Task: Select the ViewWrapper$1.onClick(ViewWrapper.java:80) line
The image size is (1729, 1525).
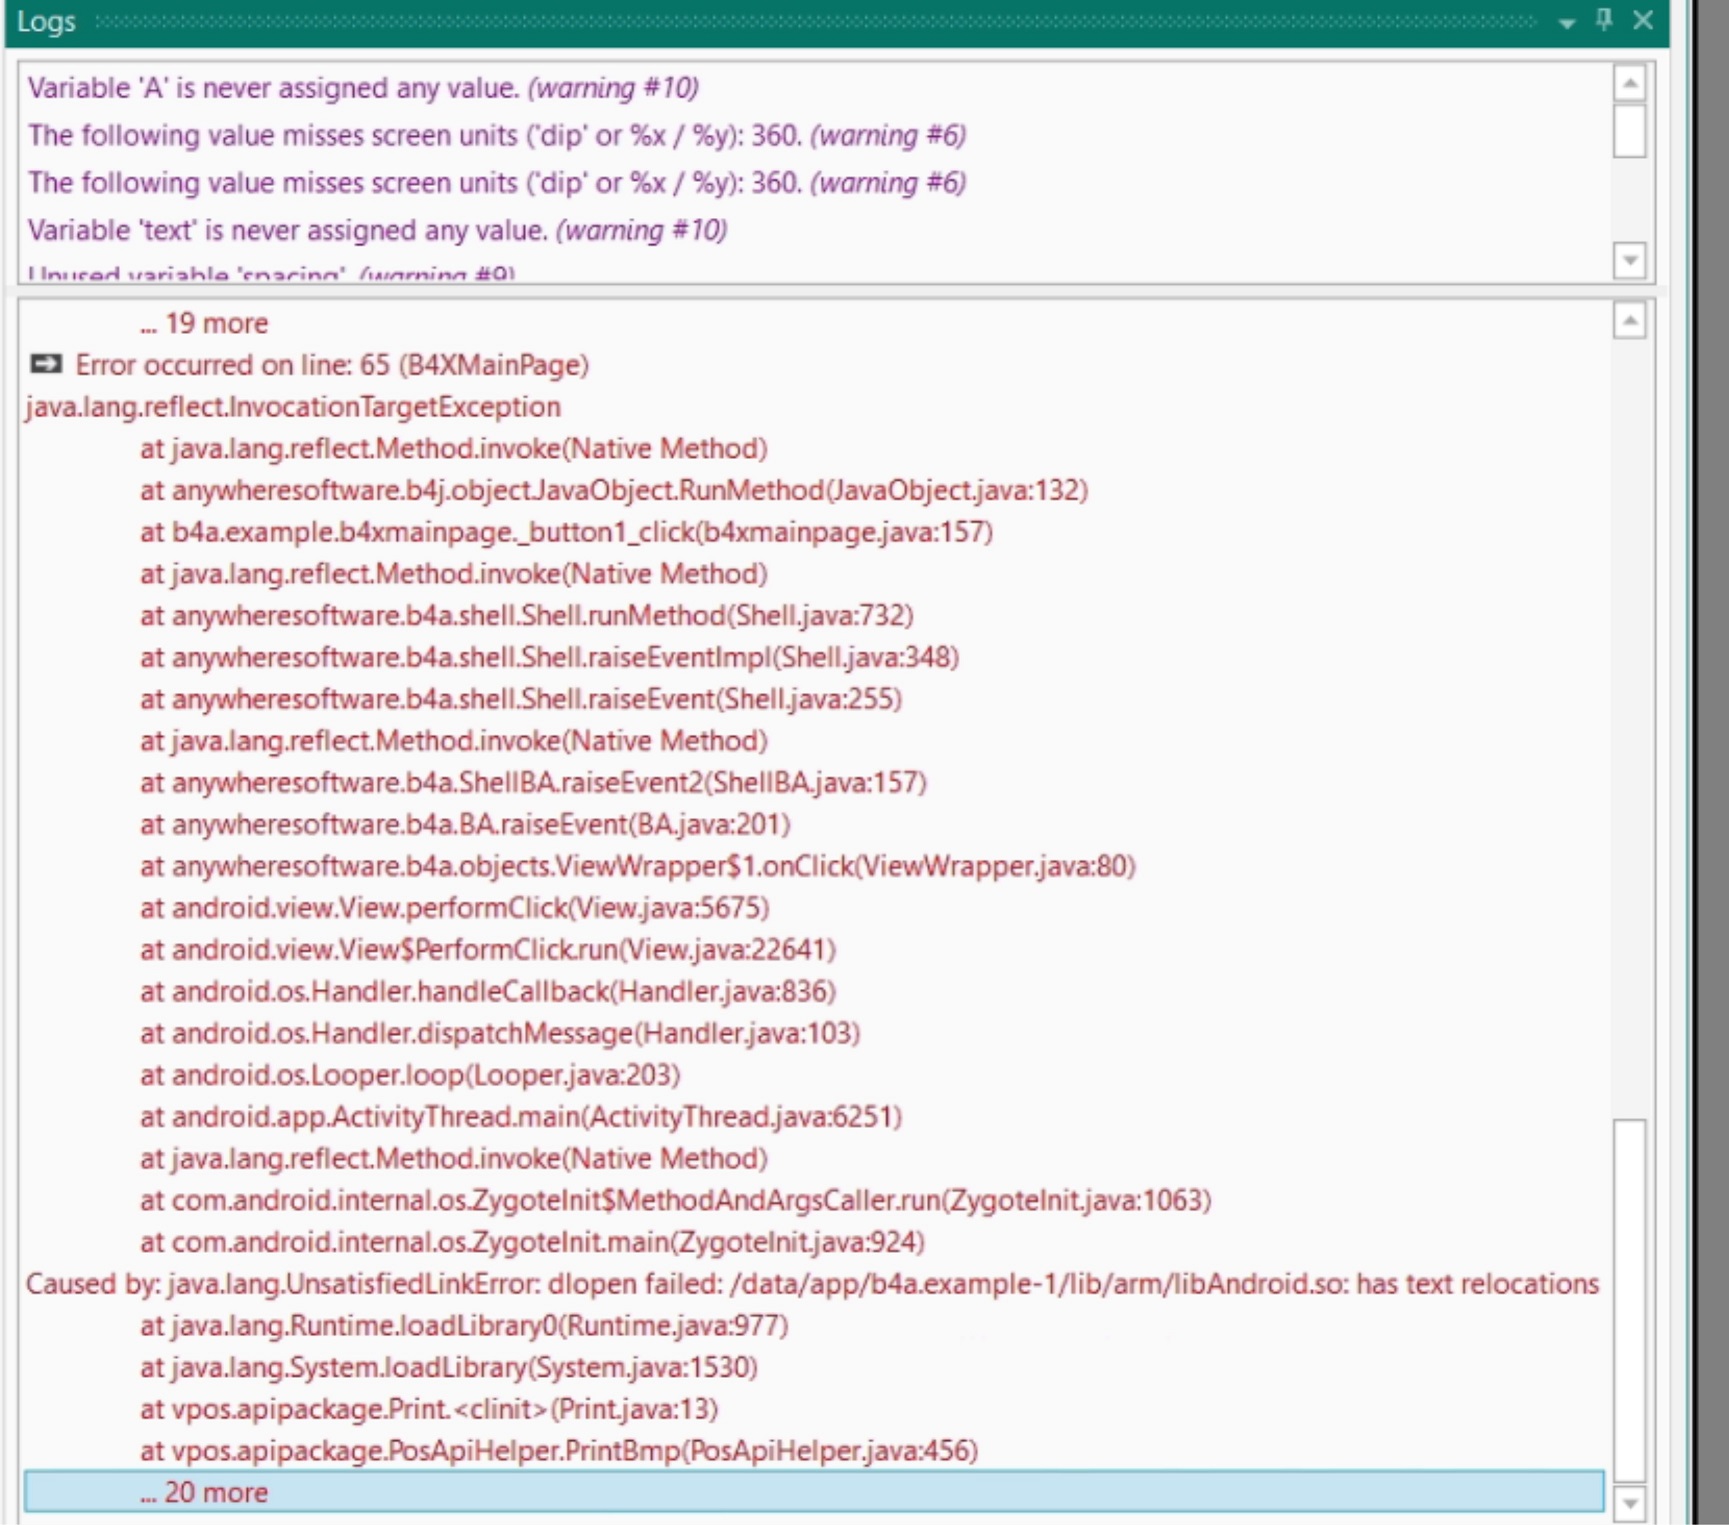Action: point(638,866)
